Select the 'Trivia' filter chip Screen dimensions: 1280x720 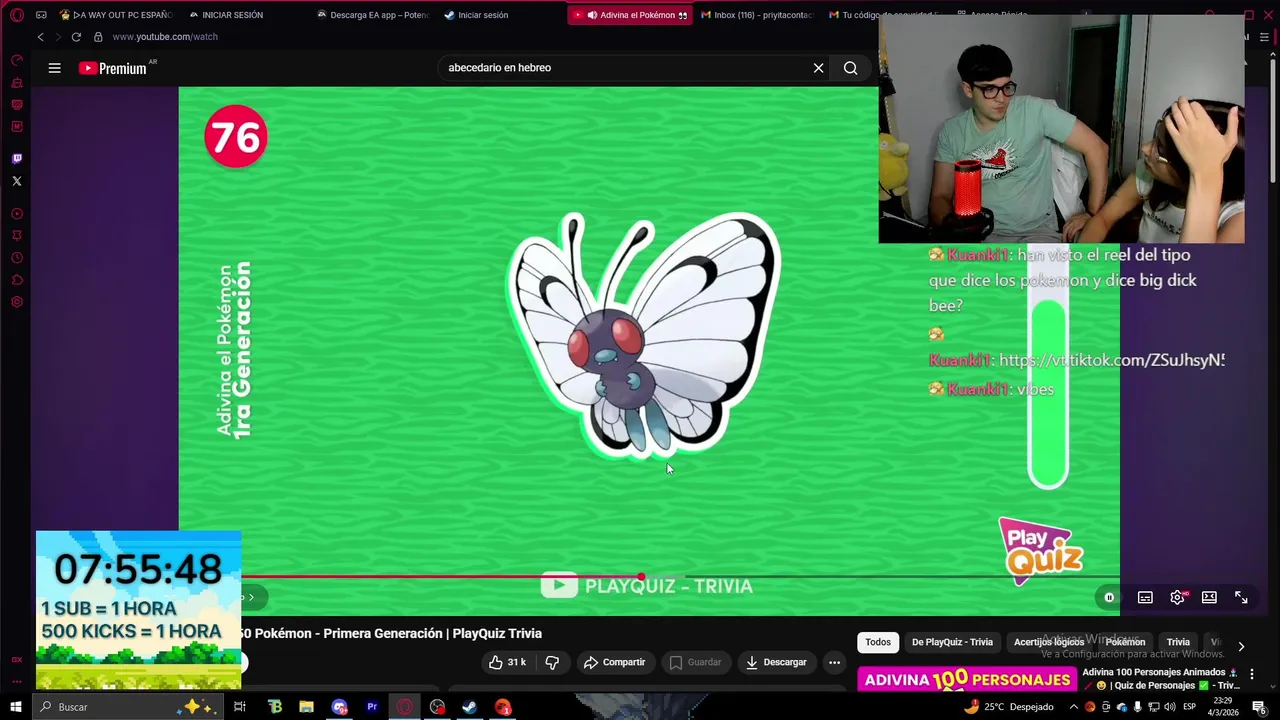pyautogui.click(x=1178, y=642)
